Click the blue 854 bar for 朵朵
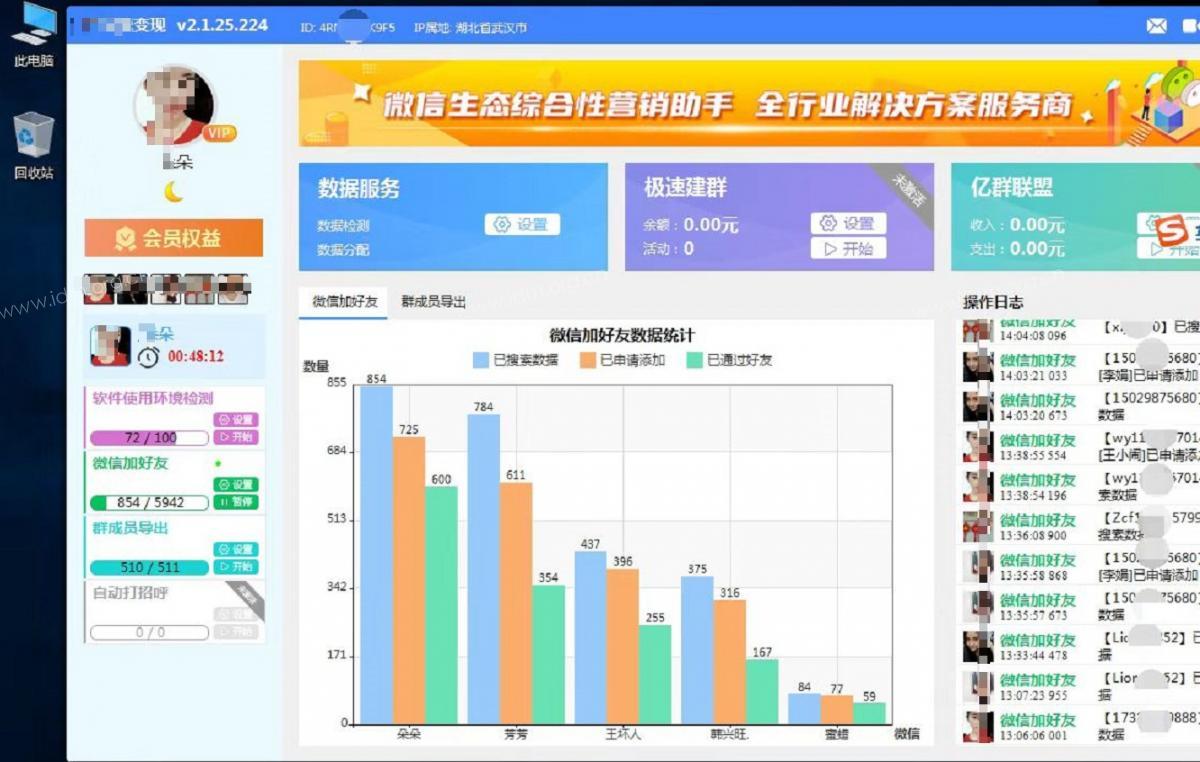The image size is (1200, 762). (377, 554)
